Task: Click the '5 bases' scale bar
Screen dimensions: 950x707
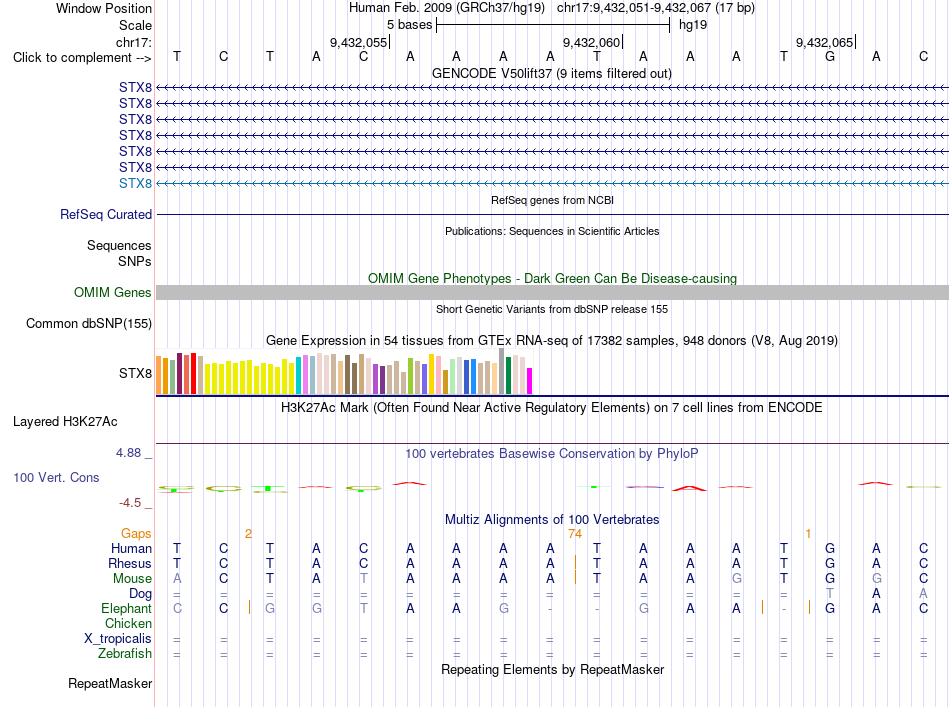Action: click(553, 25)
